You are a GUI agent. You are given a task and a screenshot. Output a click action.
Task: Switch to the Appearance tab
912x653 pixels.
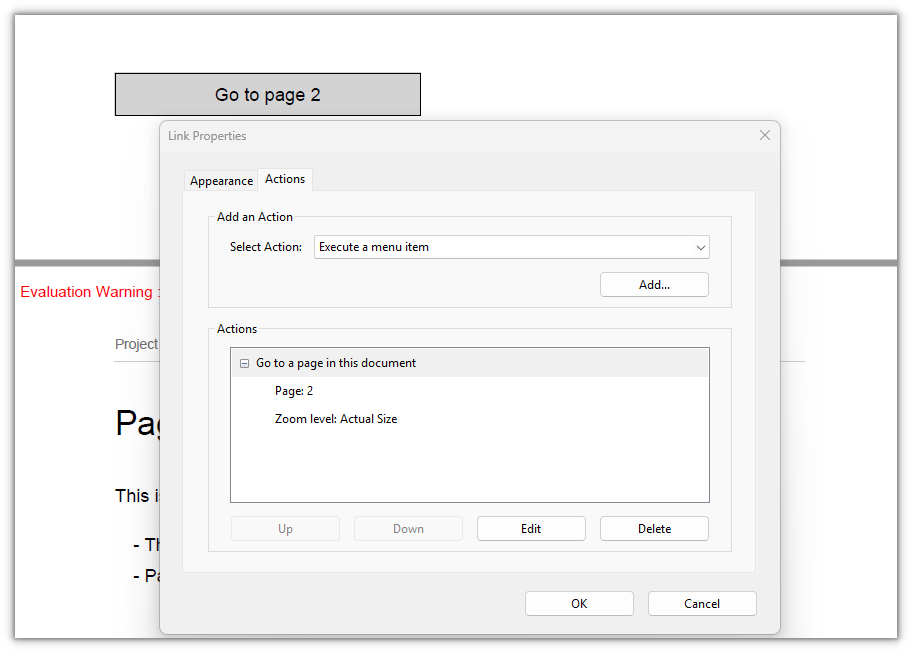tap(221, 181)
